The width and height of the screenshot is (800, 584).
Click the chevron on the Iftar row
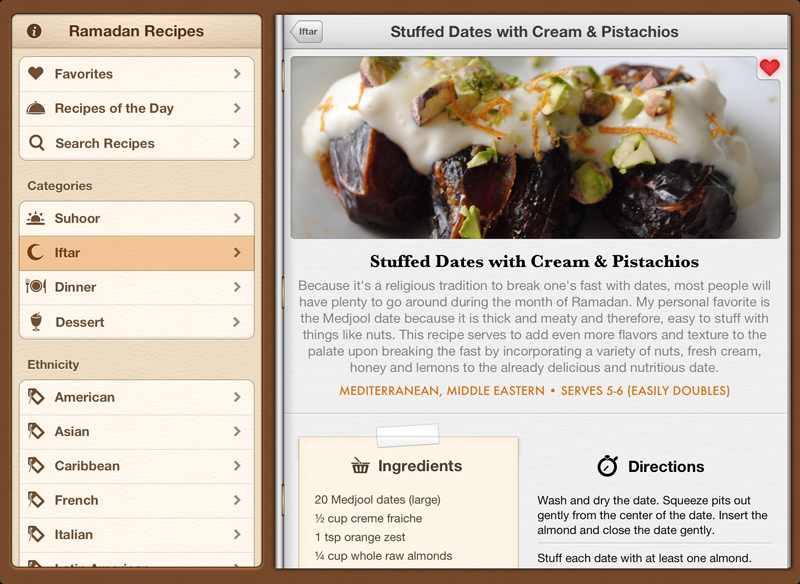[x=237, y=252]
